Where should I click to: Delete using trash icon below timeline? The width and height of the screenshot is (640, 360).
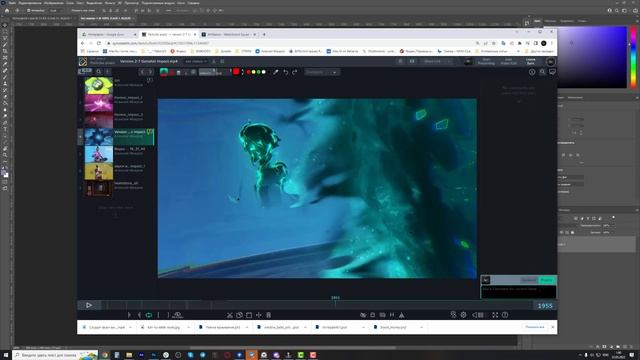[269, 315]
